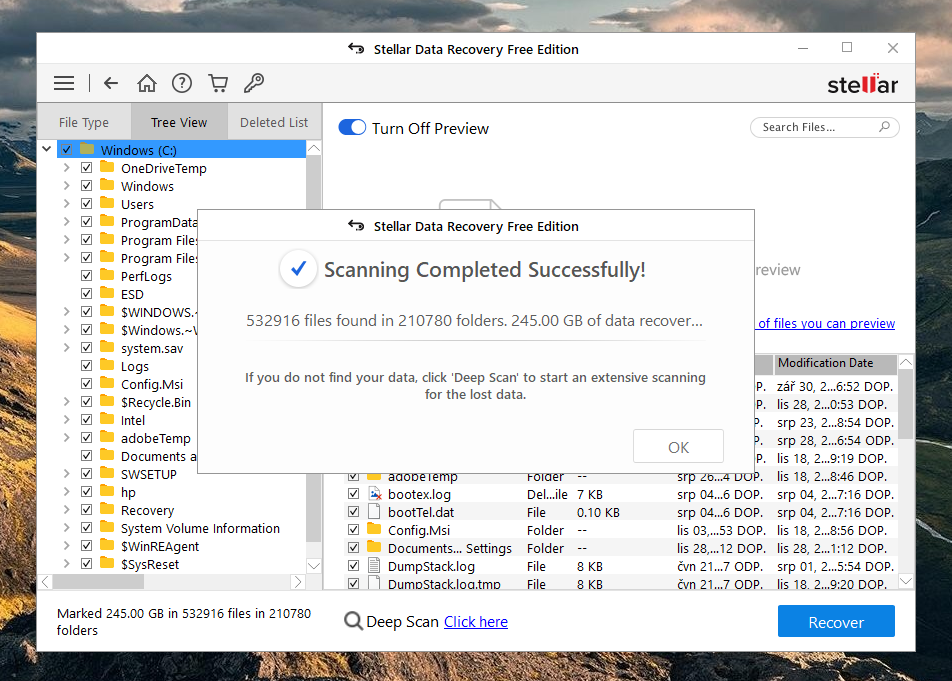This screenshot has width=952, height=681.
Task: Click the Windows (C:) drive folder icon
Action: point(87,149)
